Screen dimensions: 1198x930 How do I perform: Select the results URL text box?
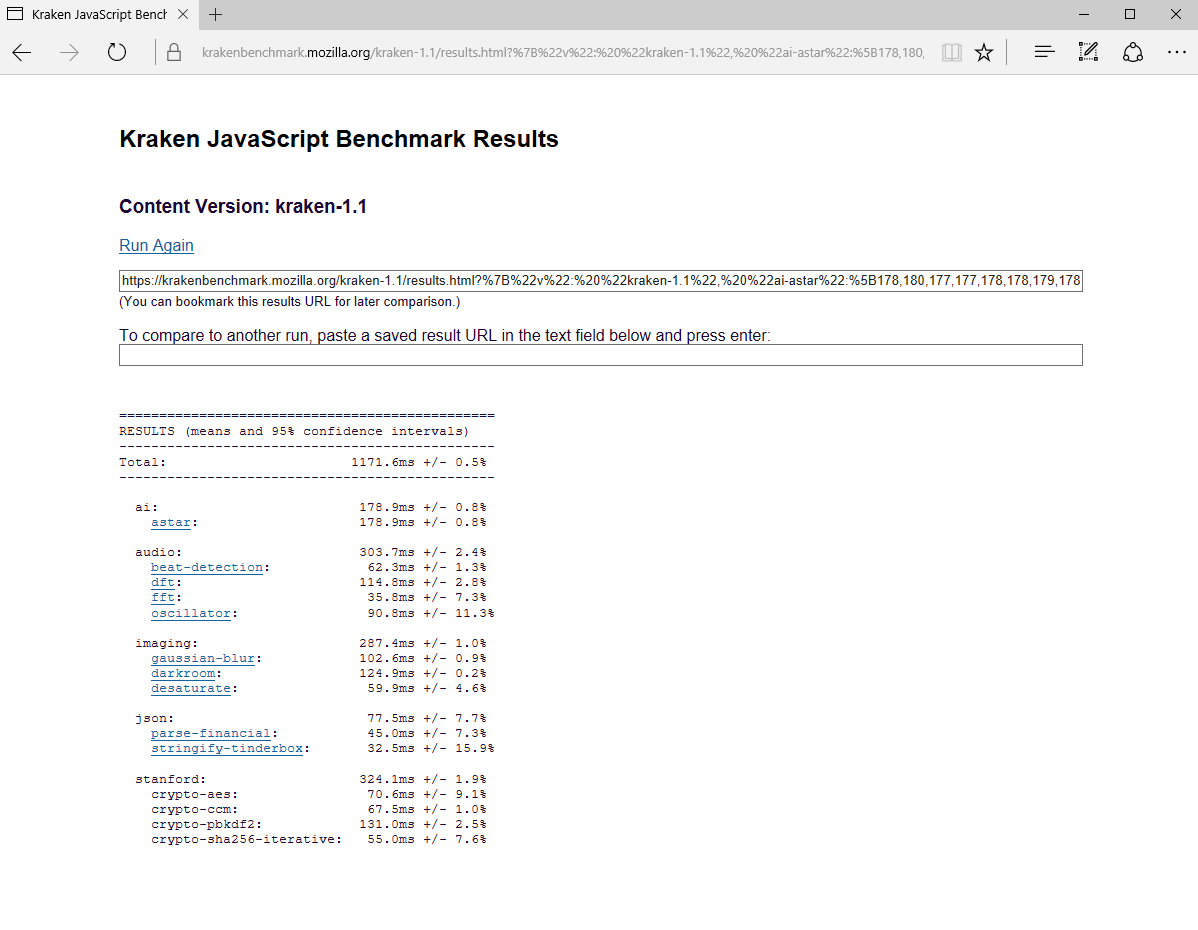601,280
